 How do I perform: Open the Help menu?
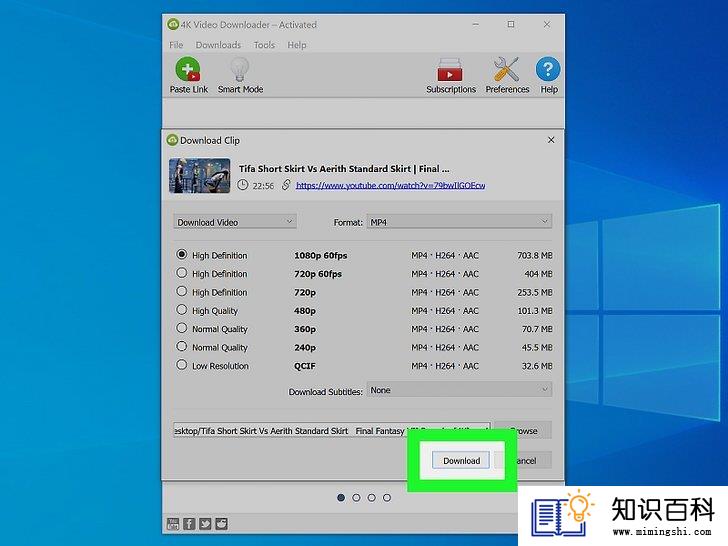click(297, 45)
